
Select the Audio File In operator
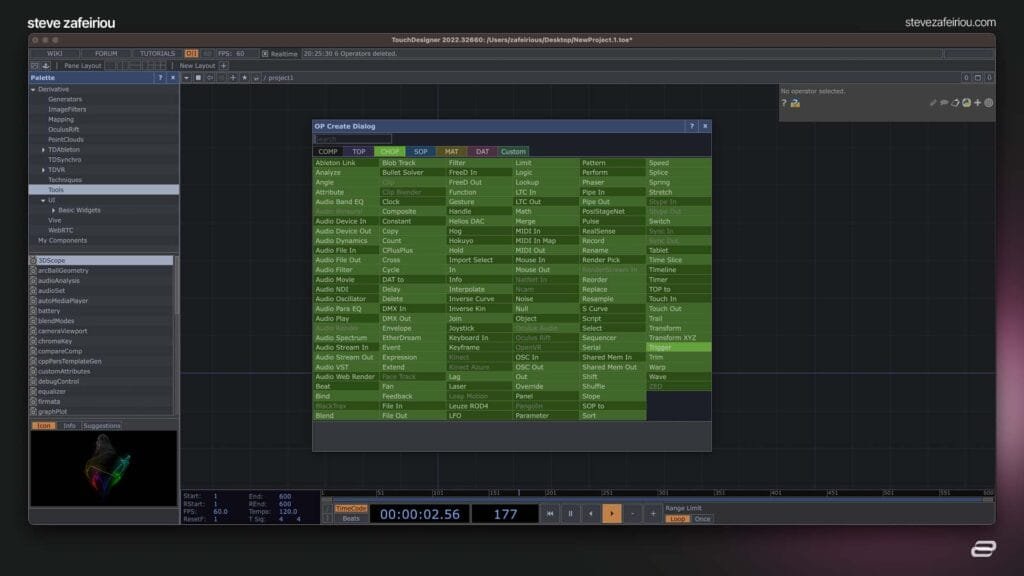(x=345, y=250)
